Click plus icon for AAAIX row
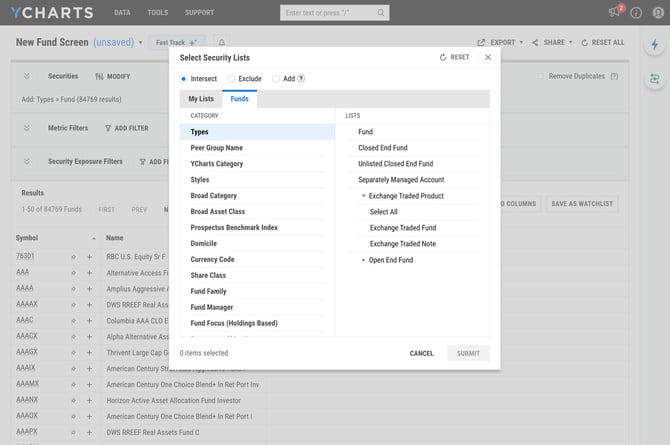670x445 pixels. click(x=89, y=368)
